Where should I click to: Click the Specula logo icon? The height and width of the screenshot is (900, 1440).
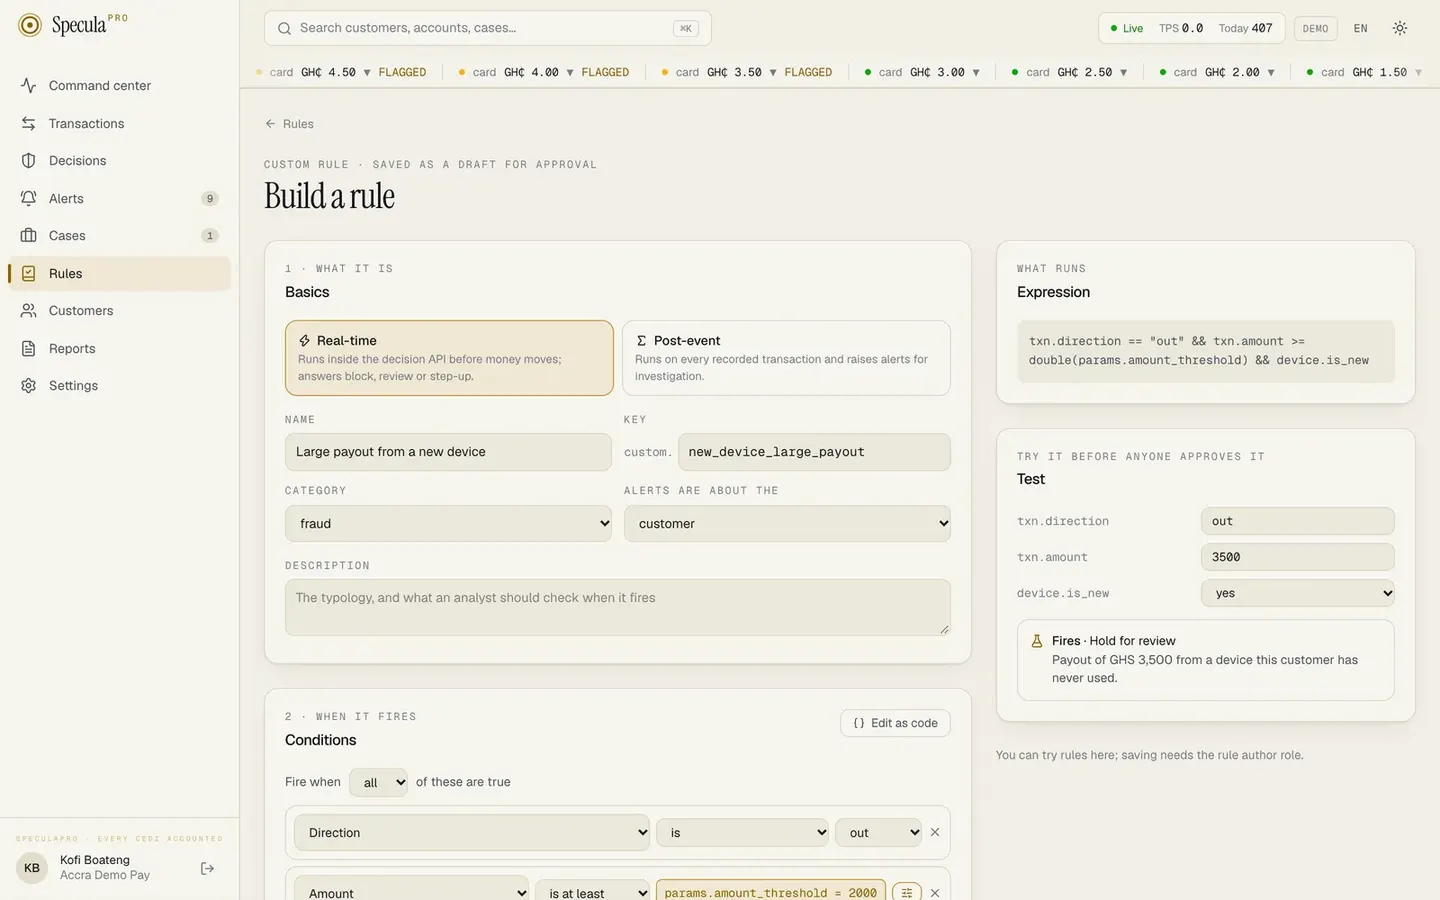[x=30, y=25]
